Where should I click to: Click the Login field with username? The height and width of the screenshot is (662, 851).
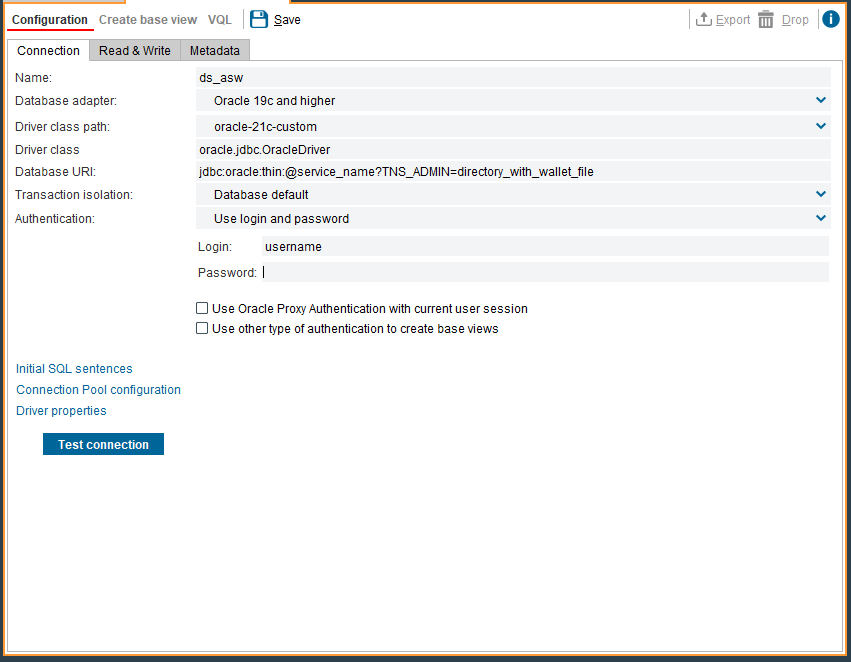pyautogui.click(x=545, y=246)
